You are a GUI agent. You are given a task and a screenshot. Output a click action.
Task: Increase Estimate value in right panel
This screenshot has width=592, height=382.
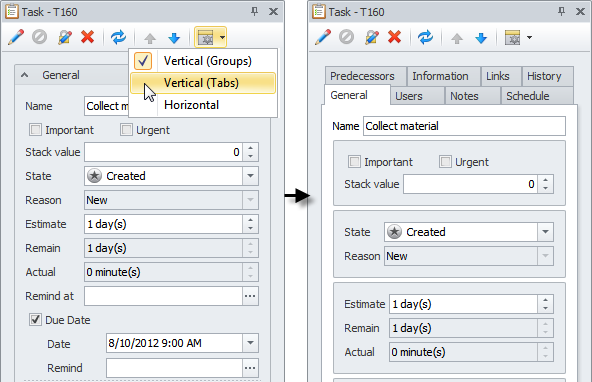pos(546,300)
